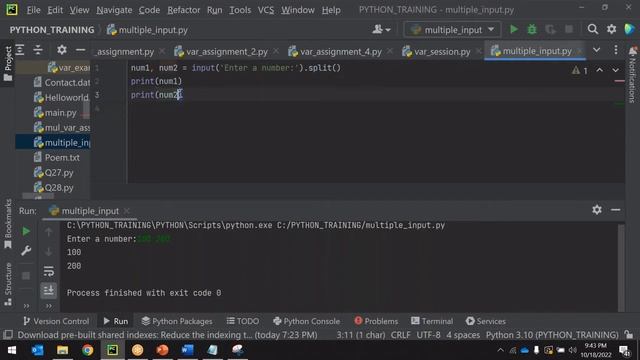Close the multiple_input Run tab
Screen dimensions: 640x360
click(127, 211)
